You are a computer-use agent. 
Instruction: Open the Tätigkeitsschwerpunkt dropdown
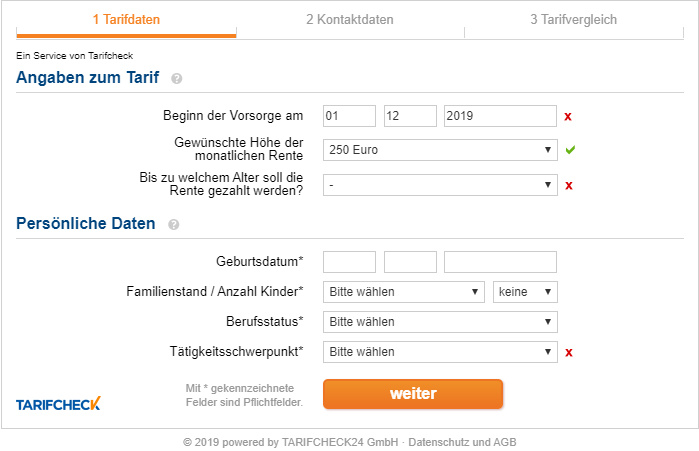coord(440,352)
